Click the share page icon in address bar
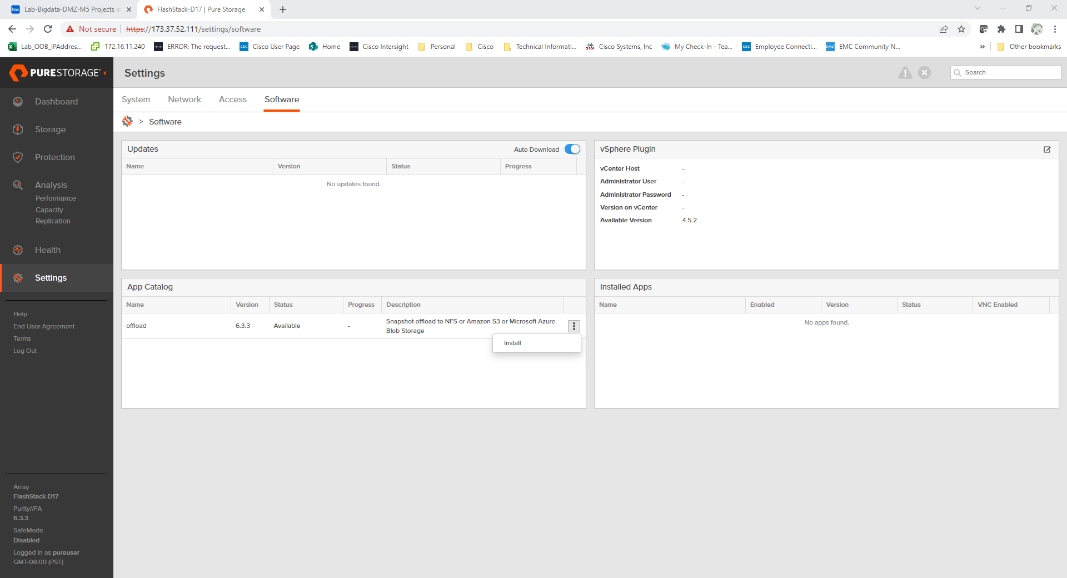Viewport: 1067px width, 578px height. point(943,29)
